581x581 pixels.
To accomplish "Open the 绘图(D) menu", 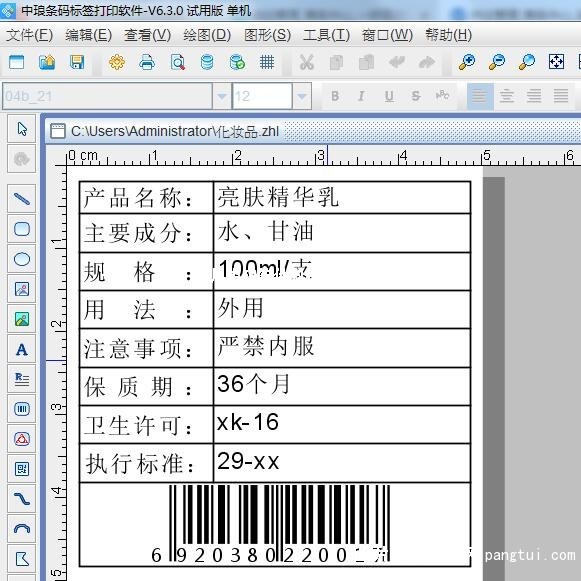I will click(x=207, y=35).
